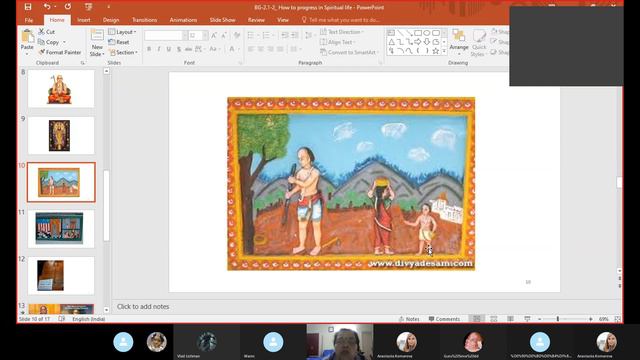Select the star shape
The height and width of the screenshot is (360, 640).
[x=436, y=51]
